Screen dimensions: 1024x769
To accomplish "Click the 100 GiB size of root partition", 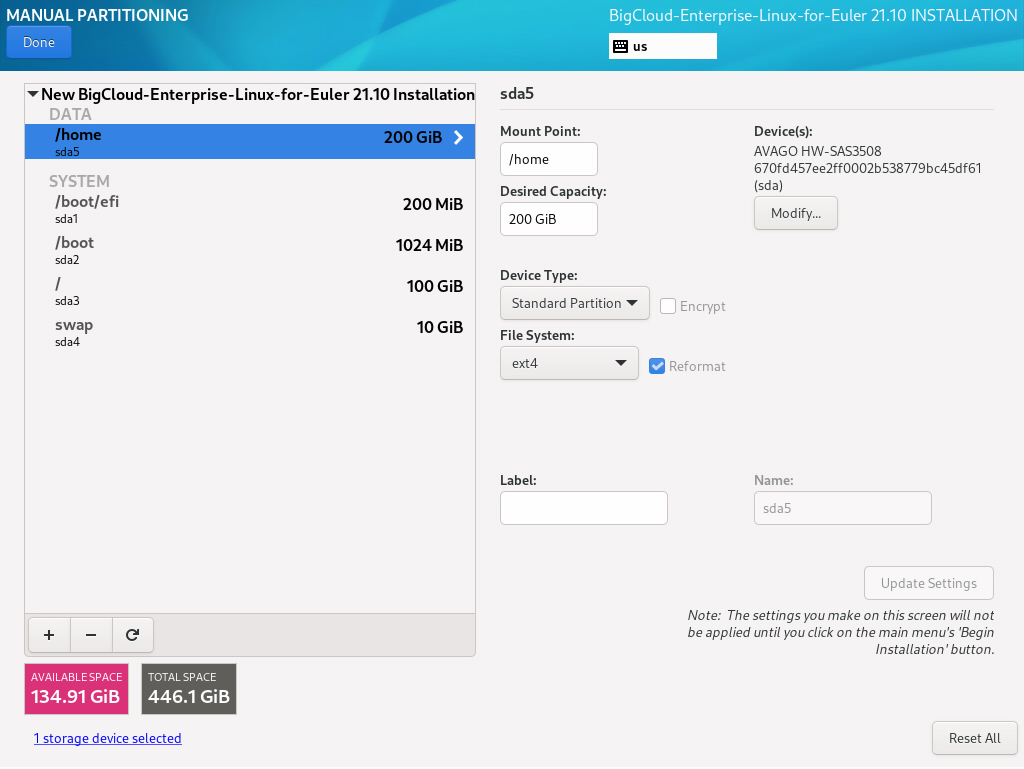I will click(x=435, y=286).
